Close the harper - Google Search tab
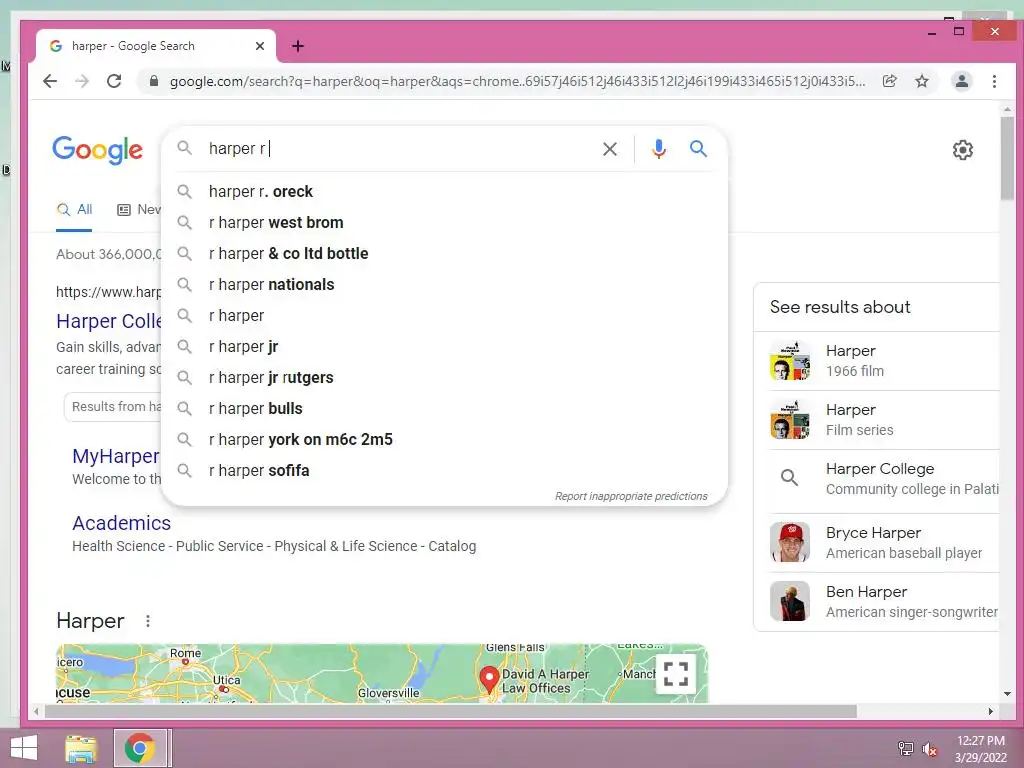This screenshot has height=768, width=1024. coord(260,46)
